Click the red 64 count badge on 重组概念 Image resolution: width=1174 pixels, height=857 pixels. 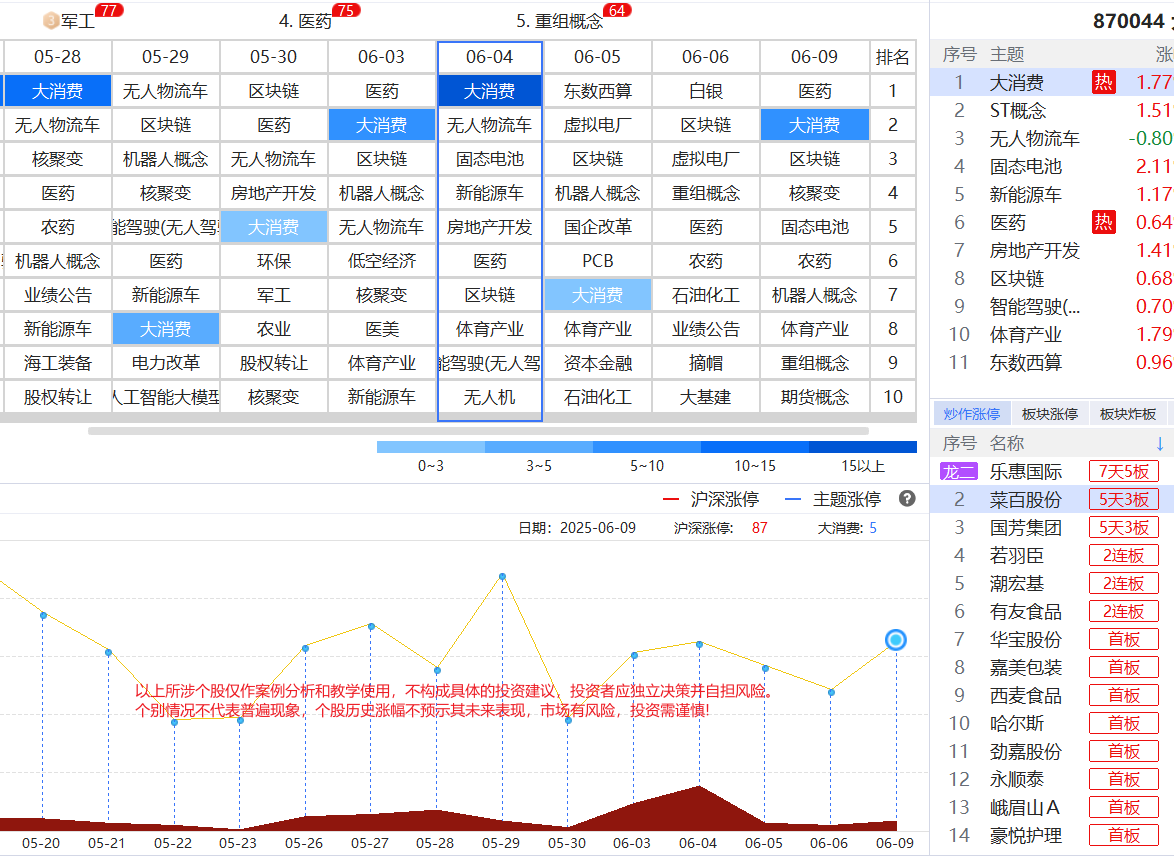coord(617,10)
